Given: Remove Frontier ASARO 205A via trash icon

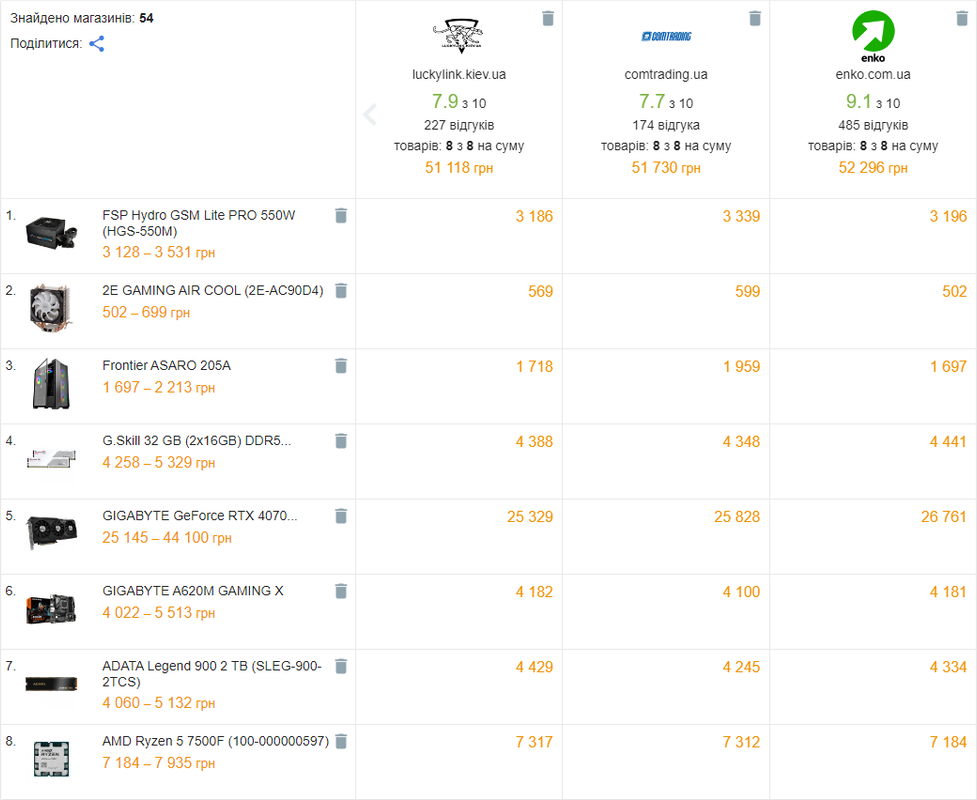Looking at the screenshot, I should [x=341, y=366].
